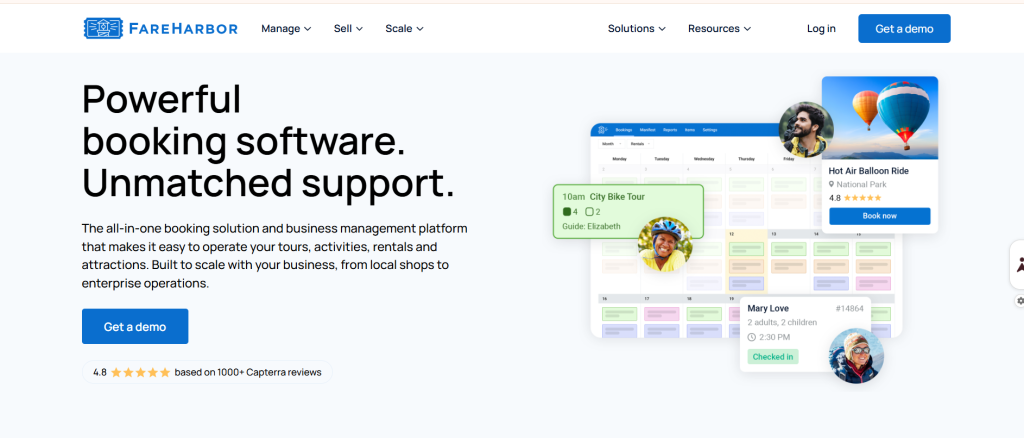Click the Guide: Elizabeth text
This screenshot has height=438, width=1024.
[591, 227]
